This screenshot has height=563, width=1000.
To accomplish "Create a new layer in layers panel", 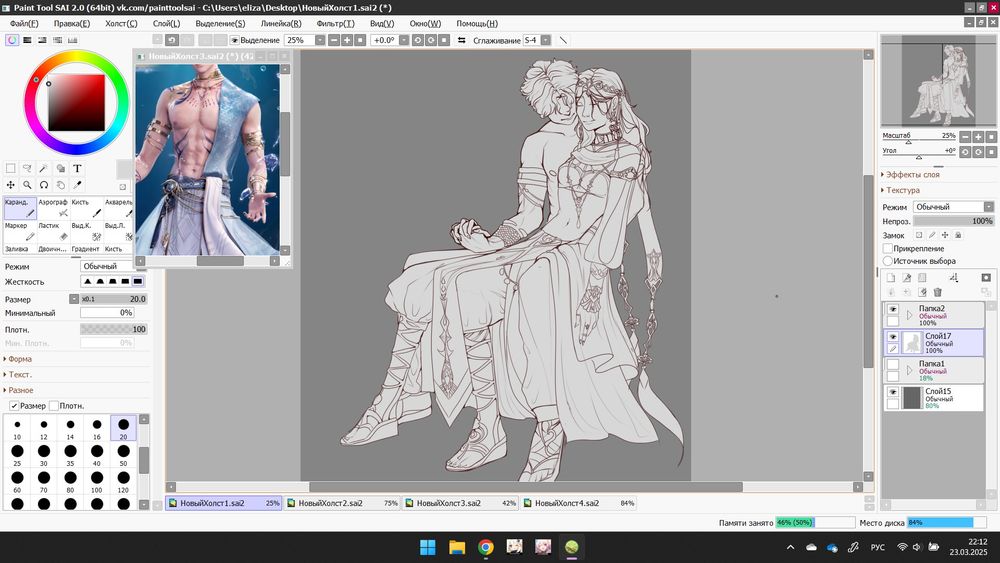I will pos(891,277).
